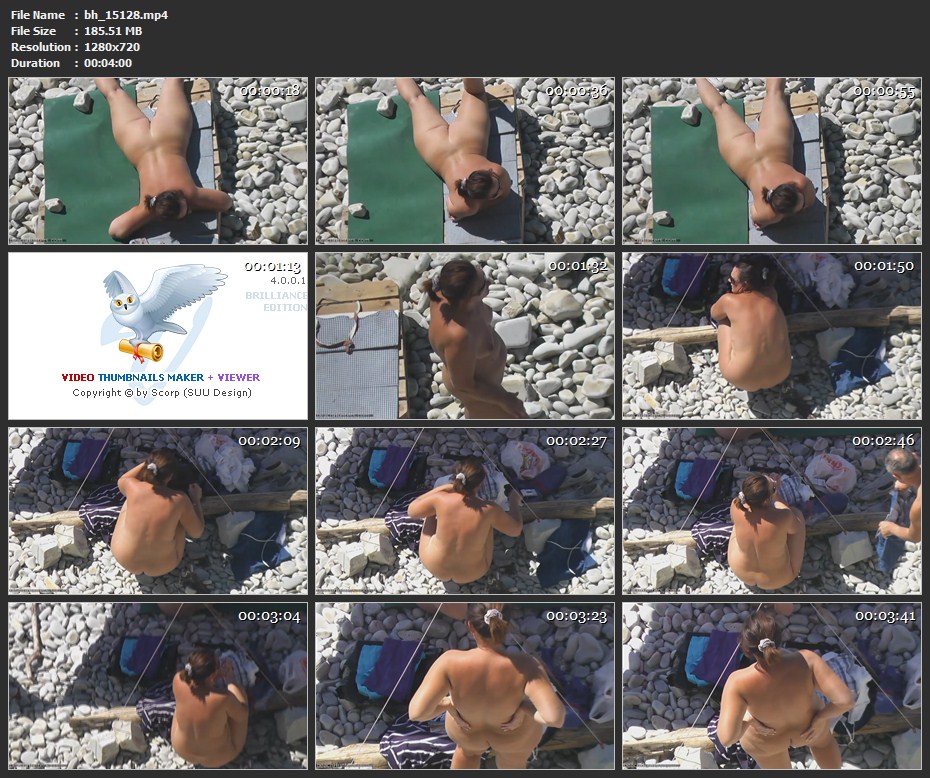Viewport: 930px width, 778px height.
Task: Click the frame stamped 00:02:09
Action: point(158,510)
